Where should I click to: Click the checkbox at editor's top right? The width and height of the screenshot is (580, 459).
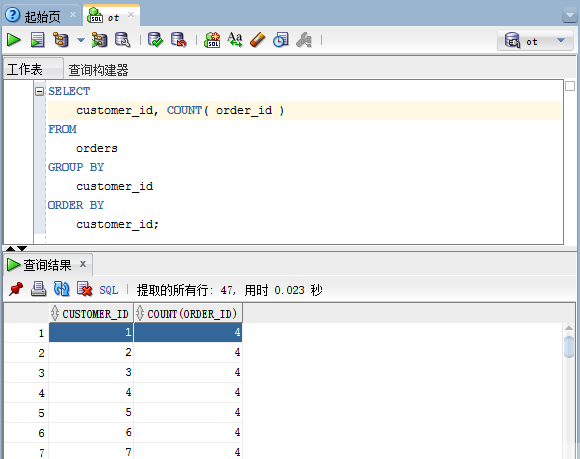570,86
